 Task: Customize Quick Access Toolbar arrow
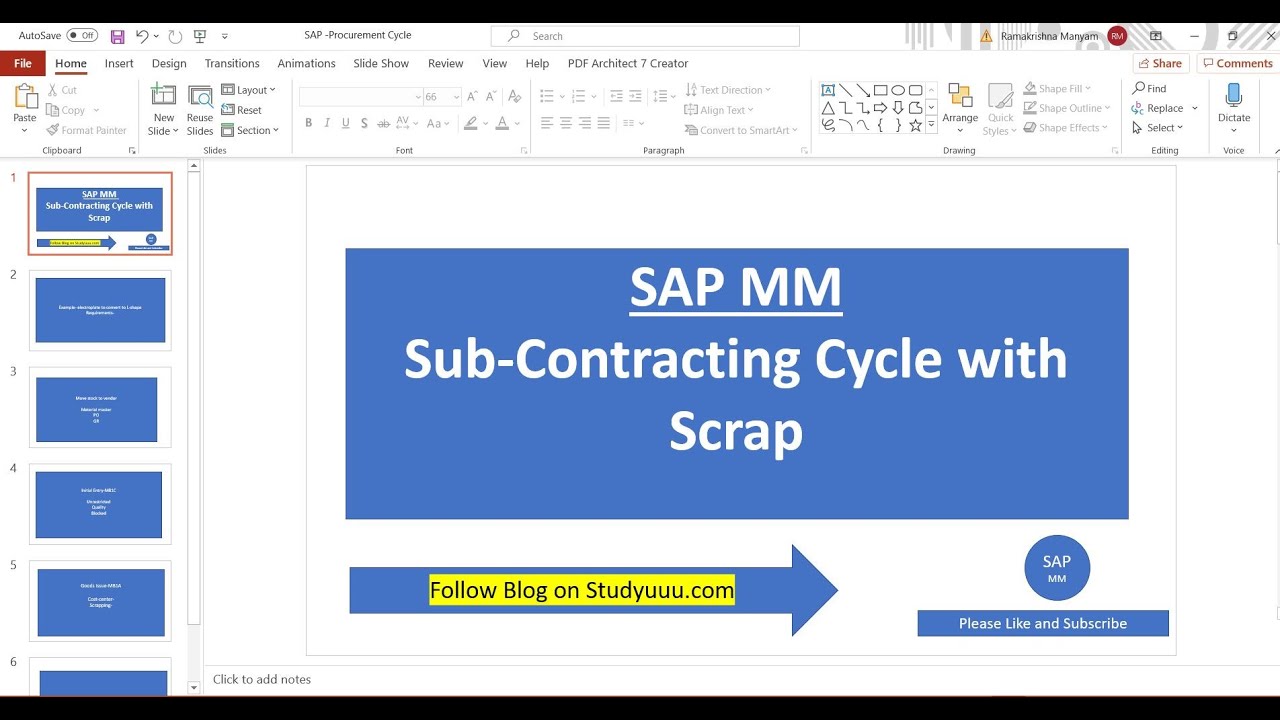pyautogui.click(x=224, y=36)
